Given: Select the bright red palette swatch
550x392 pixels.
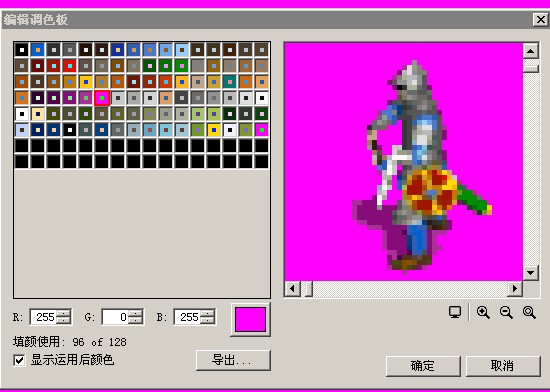Looking at the screenshot, I should coord(69,66).
